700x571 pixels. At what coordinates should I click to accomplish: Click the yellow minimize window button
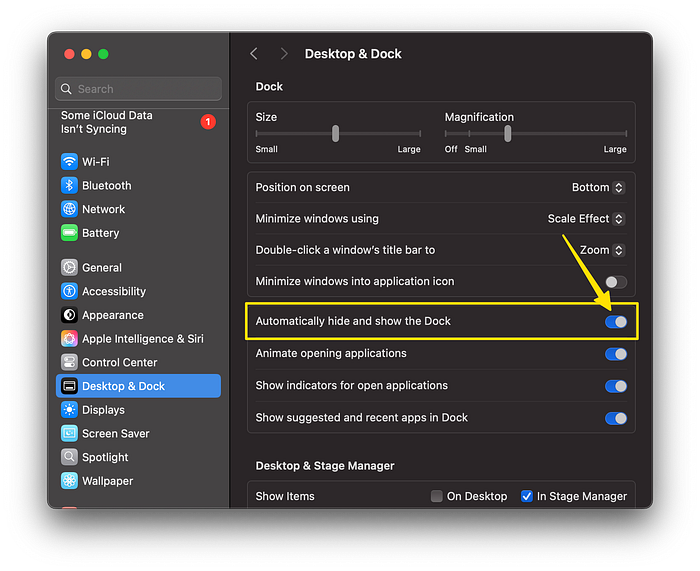click(86, 54)
